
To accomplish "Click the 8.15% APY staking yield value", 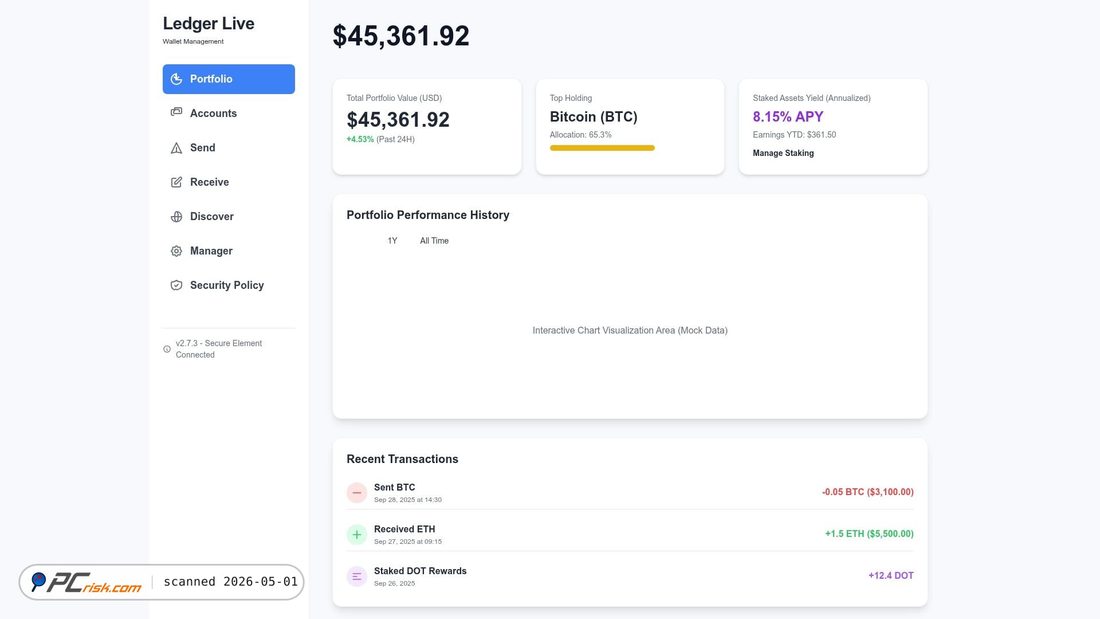I will coord(788,117).
